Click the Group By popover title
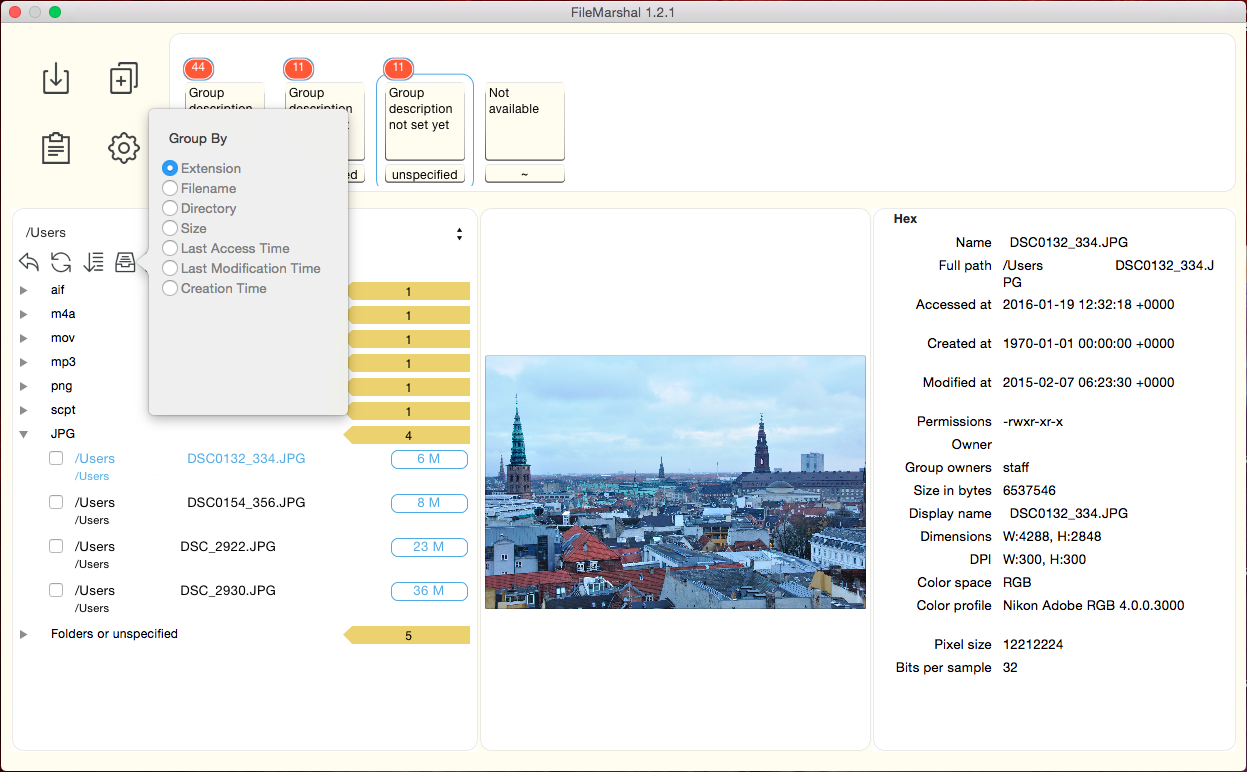 click(x=198, y=139)
